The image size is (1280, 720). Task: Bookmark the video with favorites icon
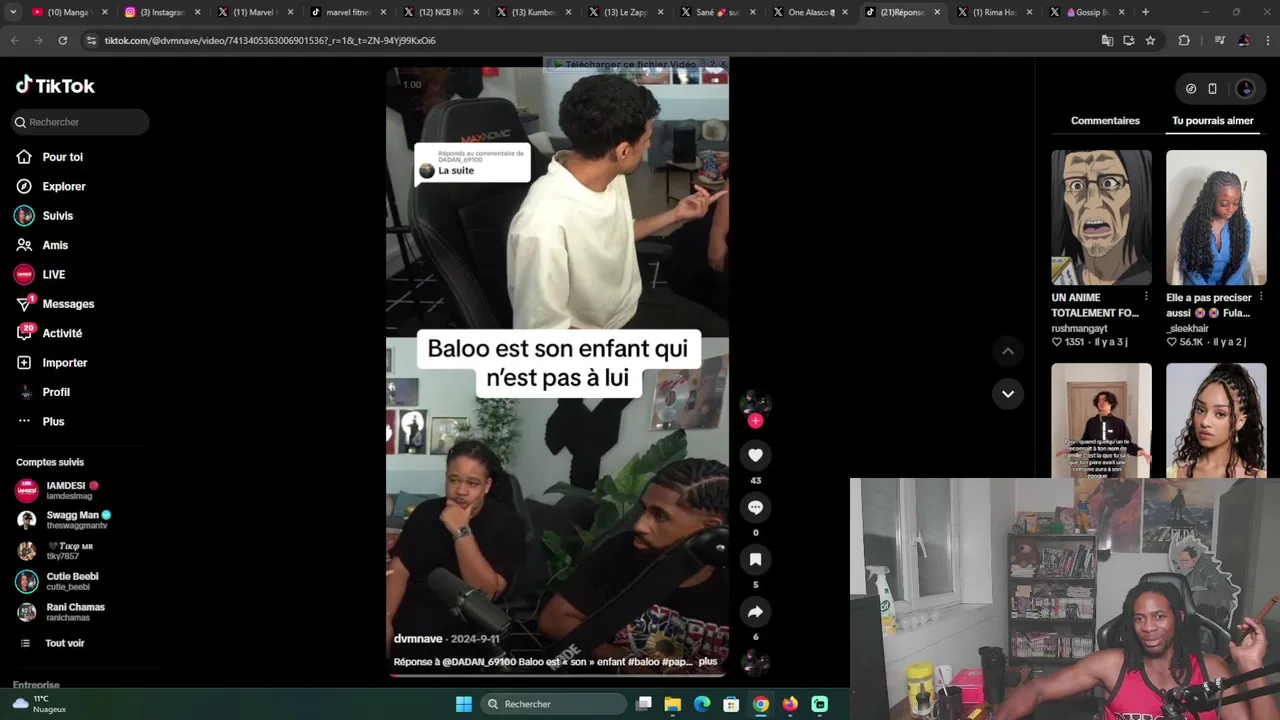tap(755, 559)
